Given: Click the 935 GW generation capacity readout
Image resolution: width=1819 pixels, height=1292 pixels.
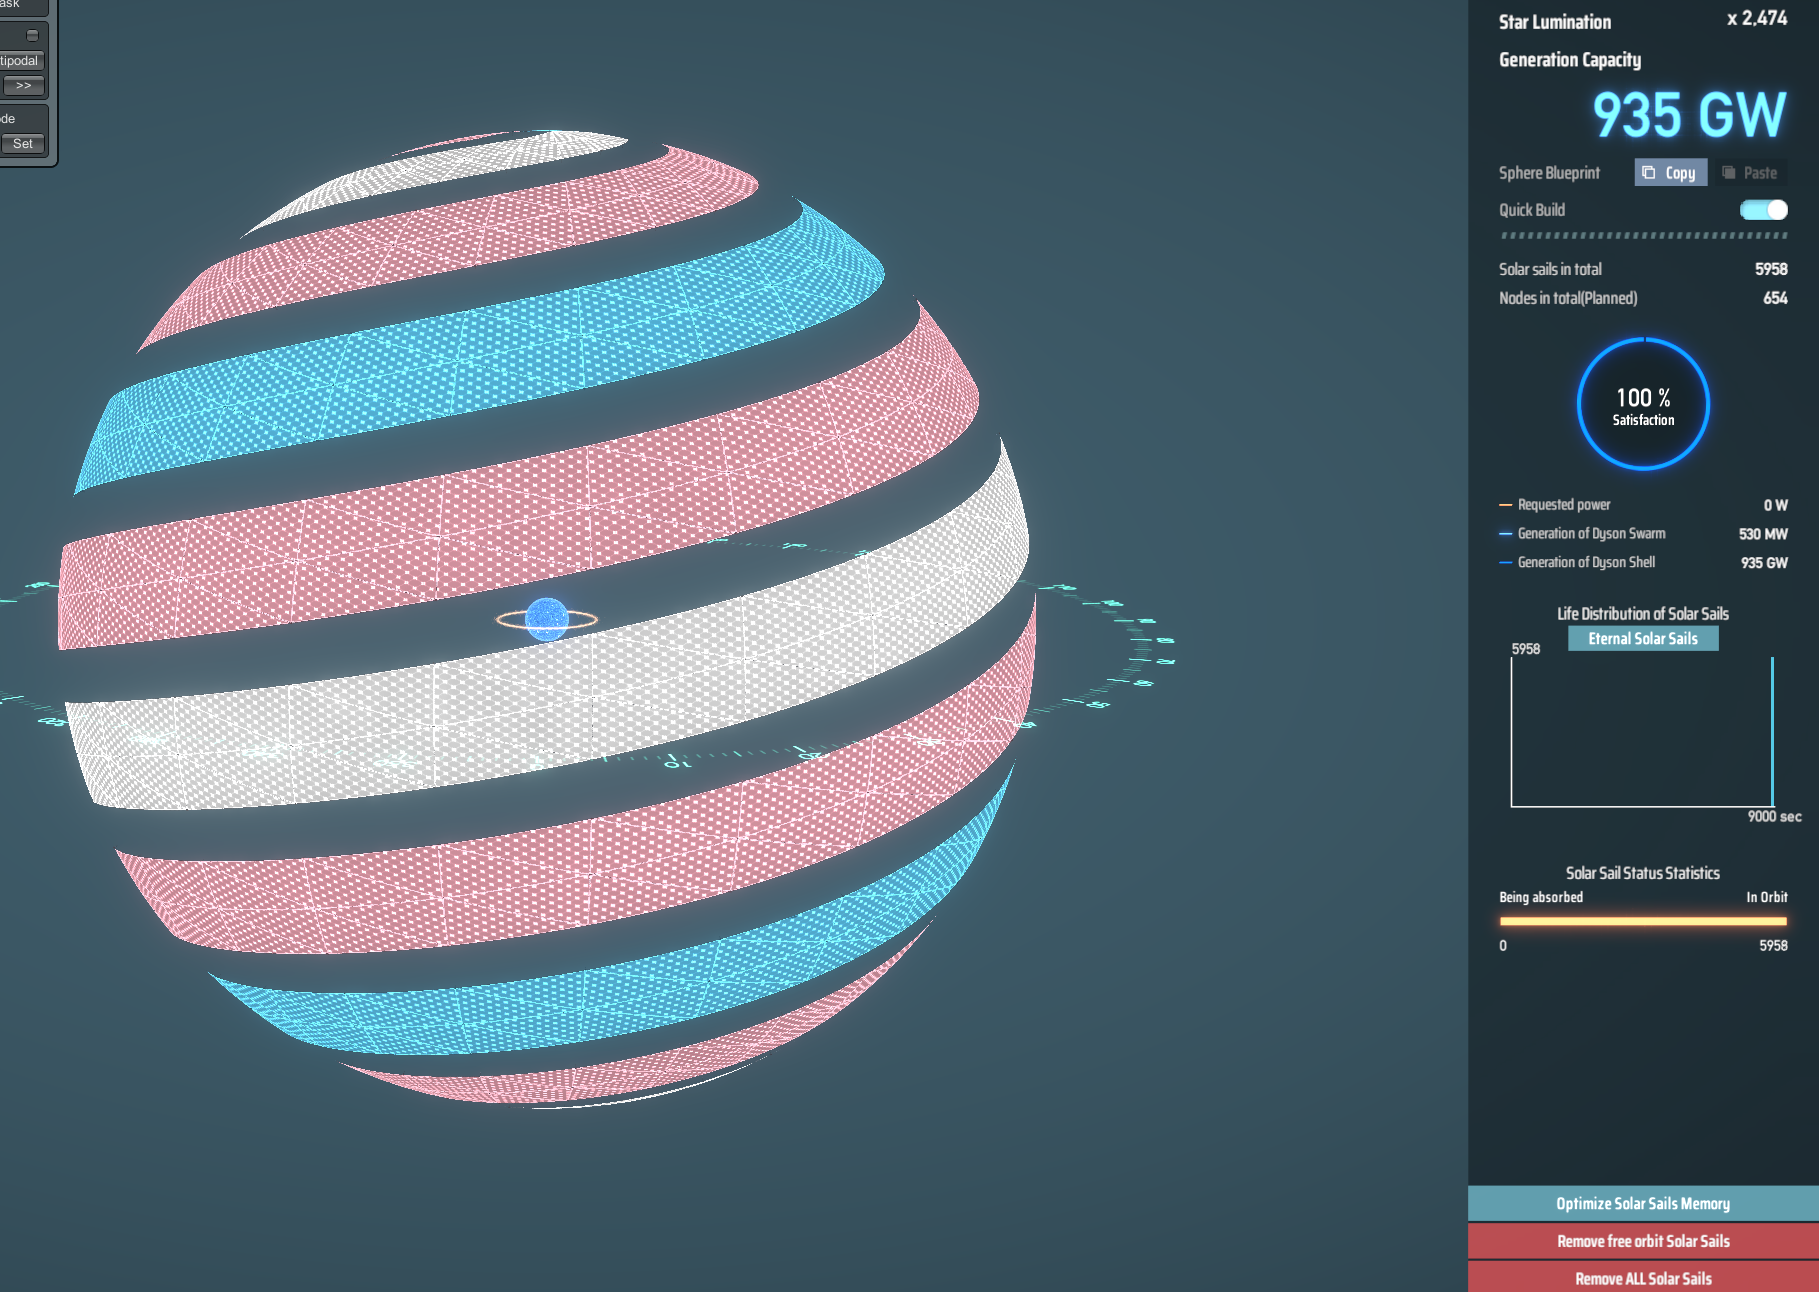Looking at the screenshot, I should [1688, 115].
